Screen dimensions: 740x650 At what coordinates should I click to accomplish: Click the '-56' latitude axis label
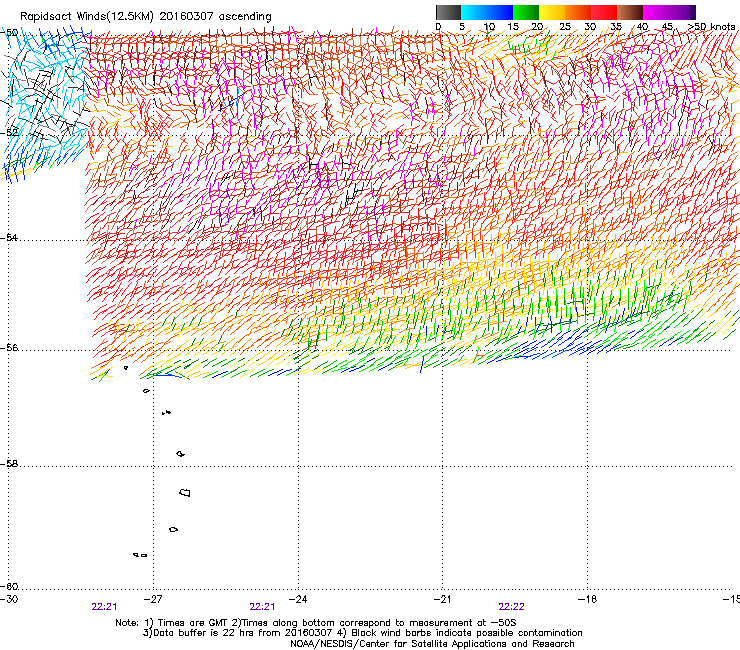10,348
